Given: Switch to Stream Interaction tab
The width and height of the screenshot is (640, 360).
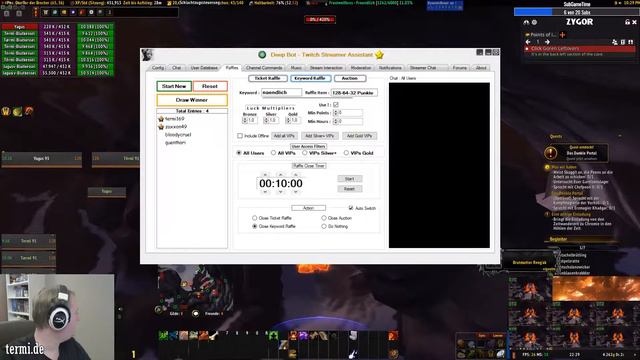Looking at the screenshot, I should click(x=326, y=68).
